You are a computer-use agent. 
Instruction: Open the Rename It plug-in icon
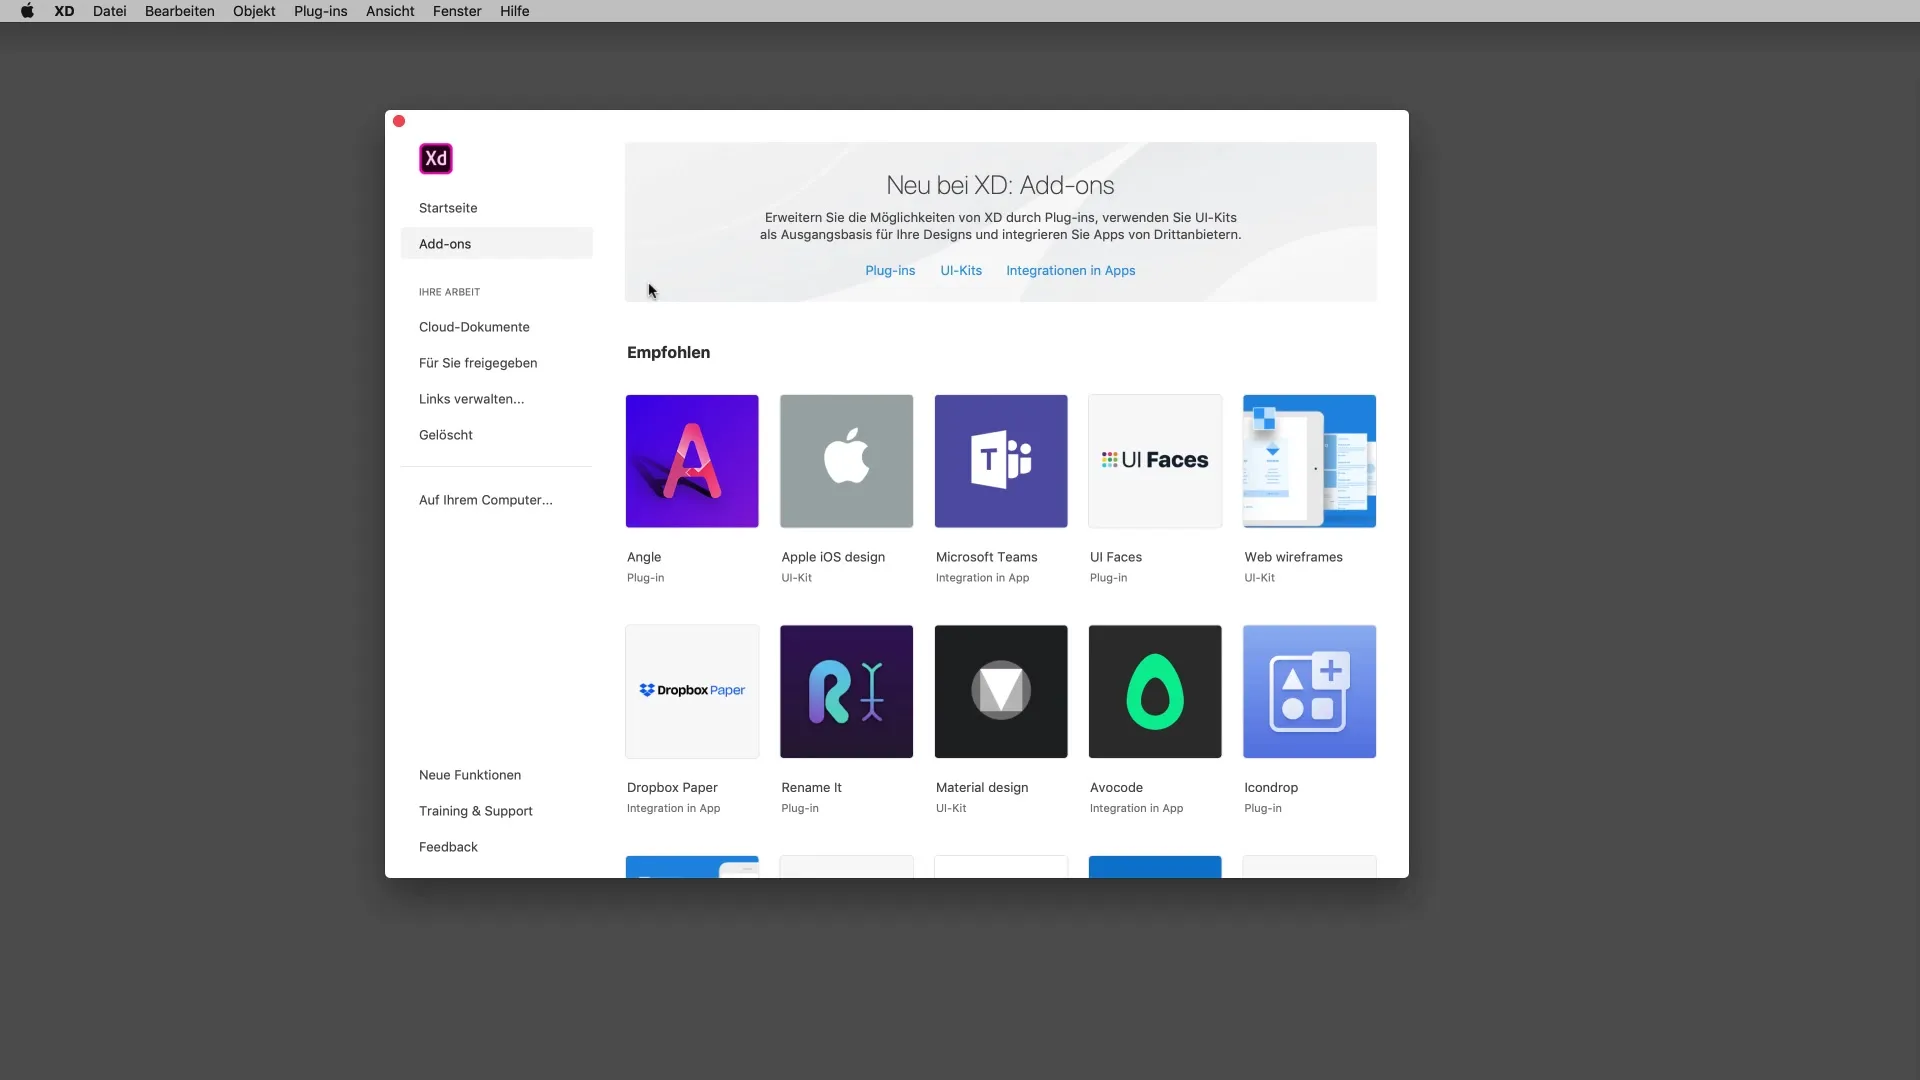click(846, 692)
